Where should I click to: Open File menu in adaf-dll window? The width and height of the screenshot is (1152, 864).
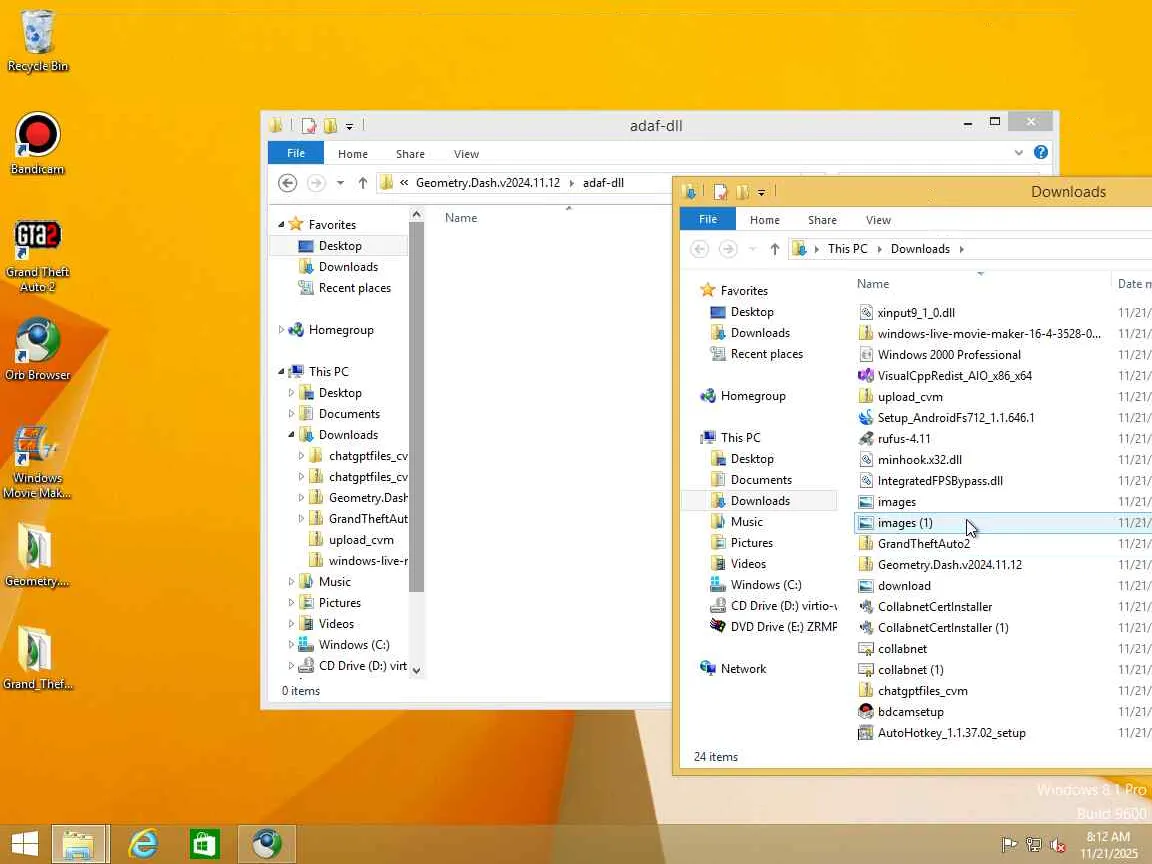pos(296,153)
